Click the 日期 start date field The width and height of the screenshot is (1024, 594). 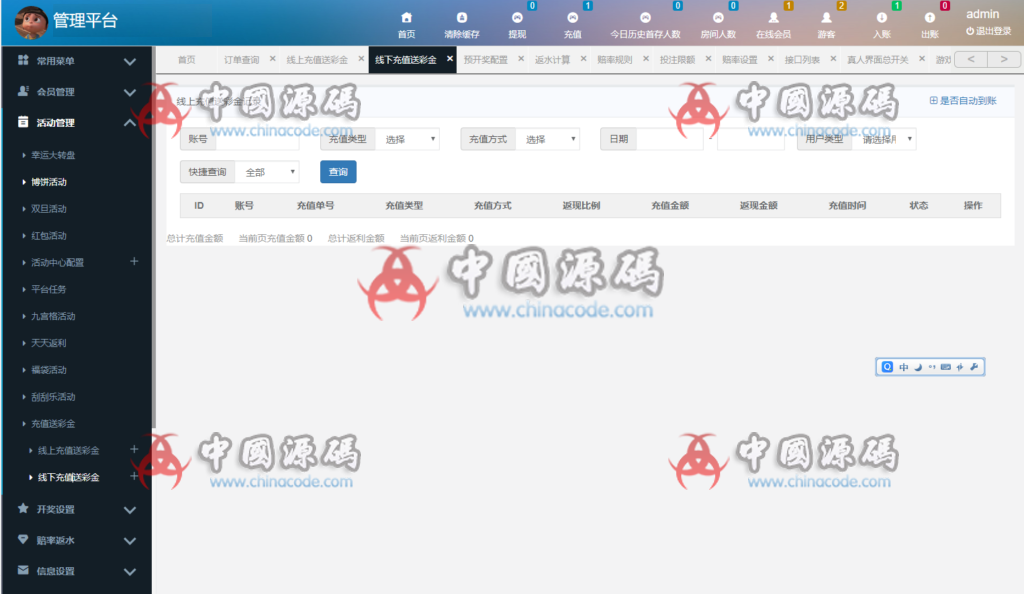(x=670, y=139)
